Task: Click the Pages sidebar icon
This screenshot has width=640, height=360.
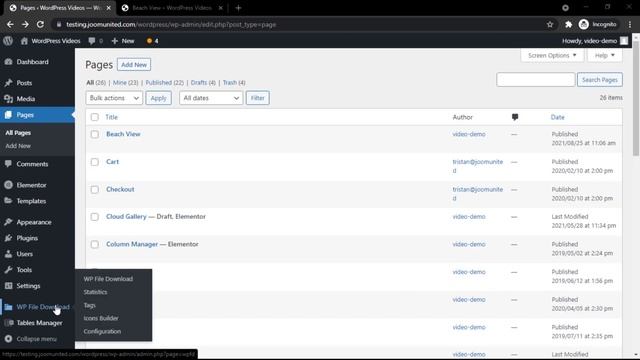Action: pos(8,115)
